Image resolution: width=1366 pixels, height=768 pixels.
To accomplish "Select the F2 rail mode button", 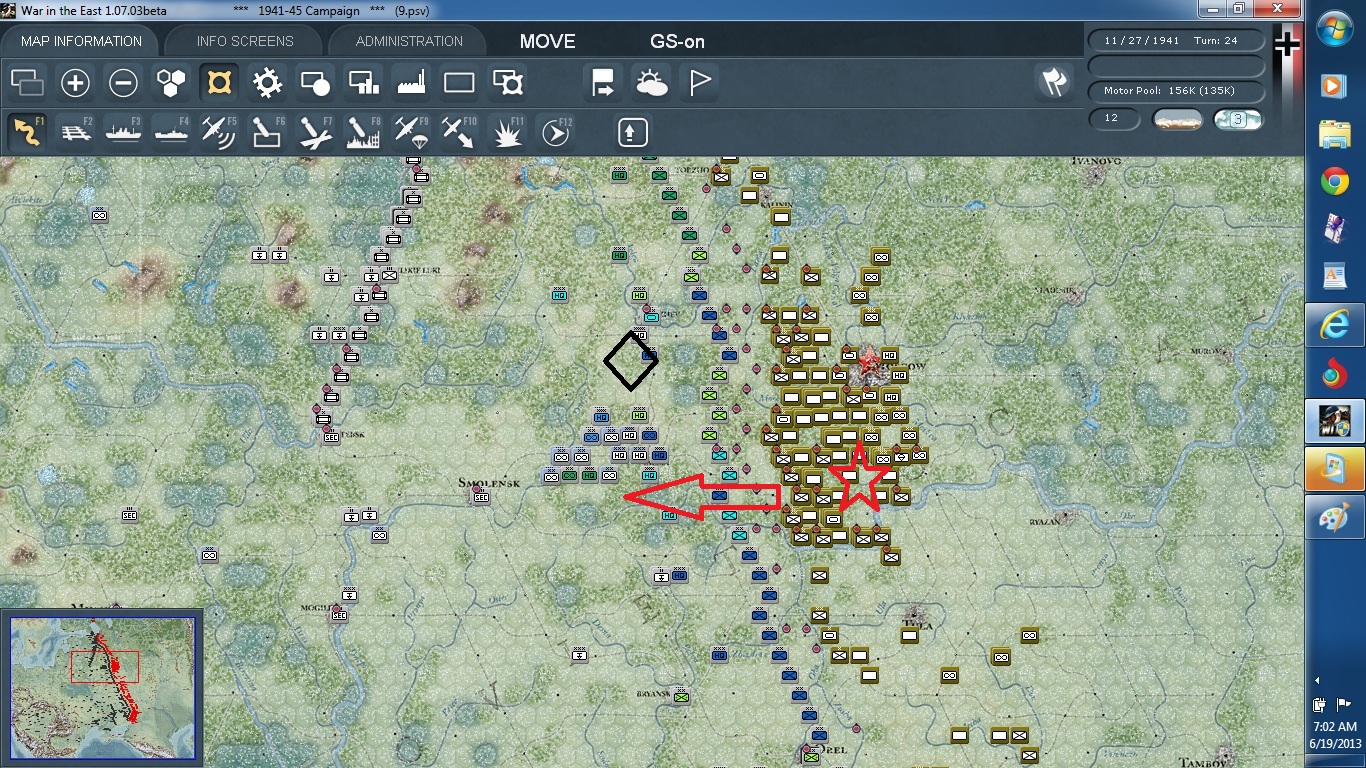I will click(x=75, y=131).
